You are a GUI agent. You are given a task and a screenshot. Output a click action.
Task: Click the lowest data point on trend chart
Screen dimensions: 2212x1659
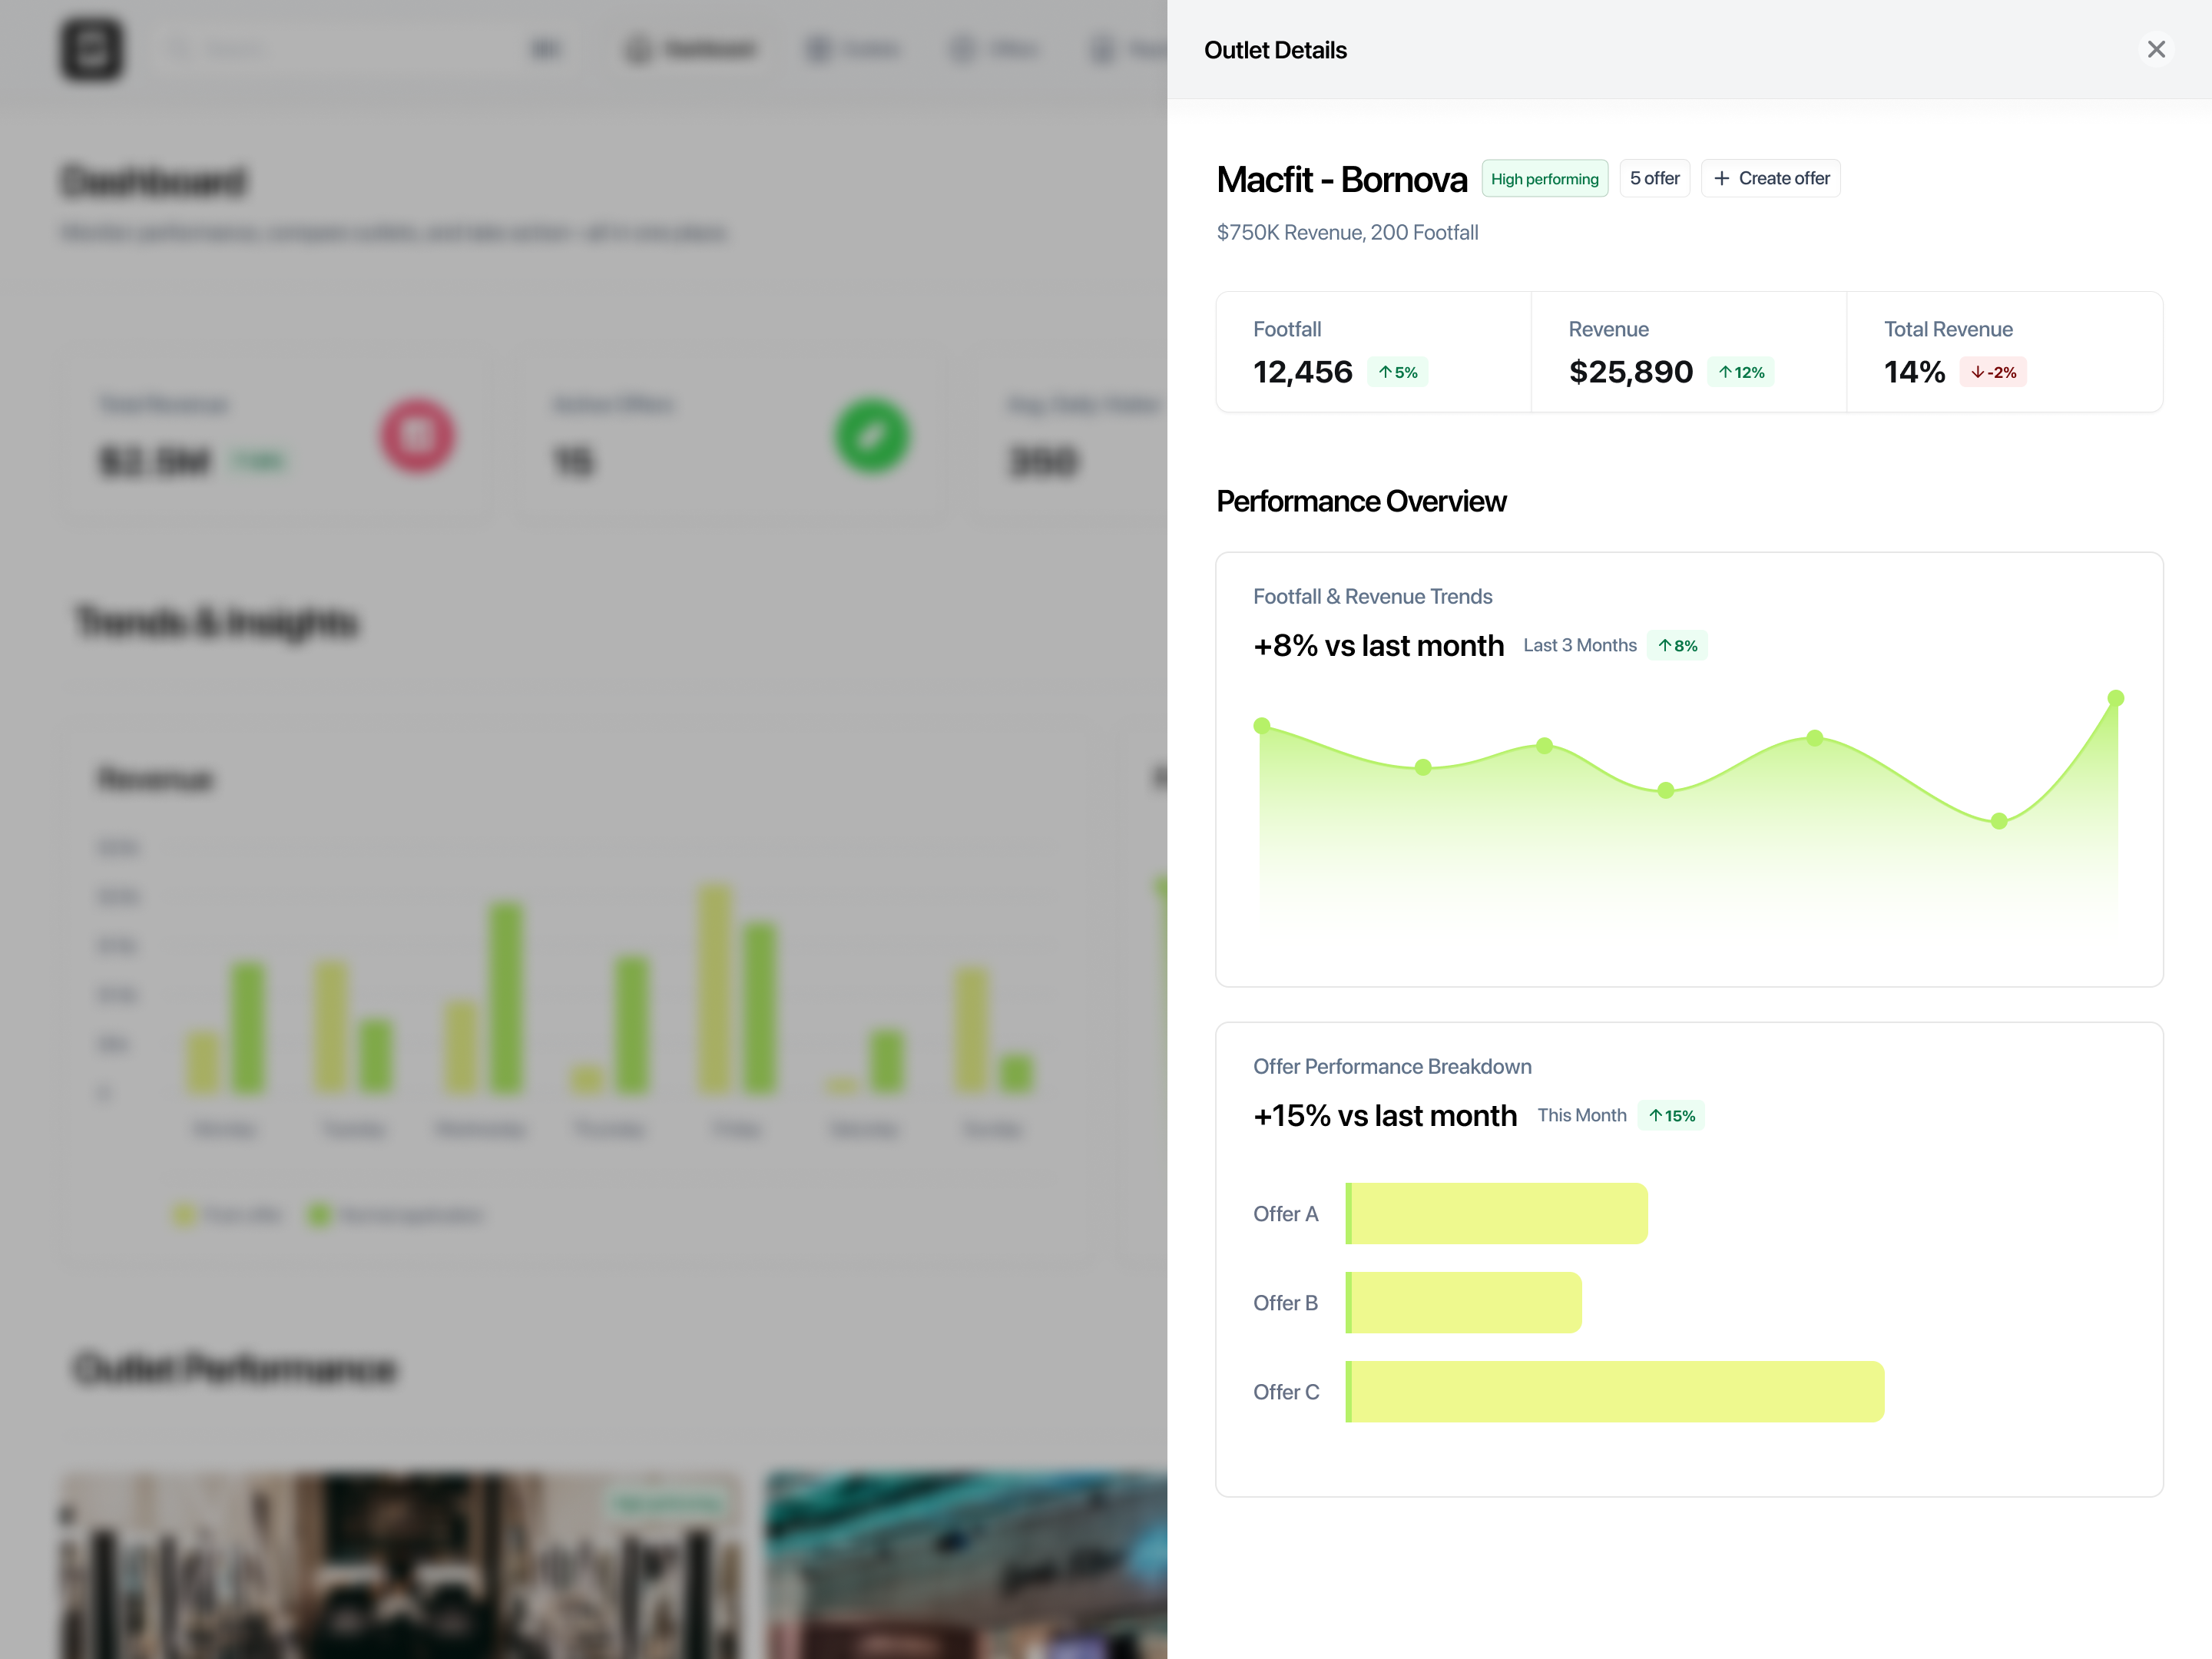(x=1998, y=821)
